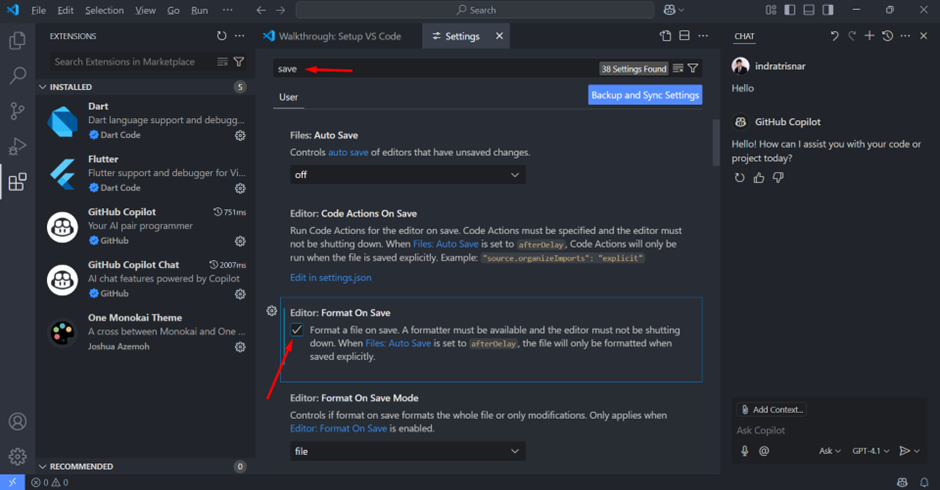Viewport: 940px width, 490px height.
Task: Open gear menu for Format On Save
Action: [x=272, y=311]
